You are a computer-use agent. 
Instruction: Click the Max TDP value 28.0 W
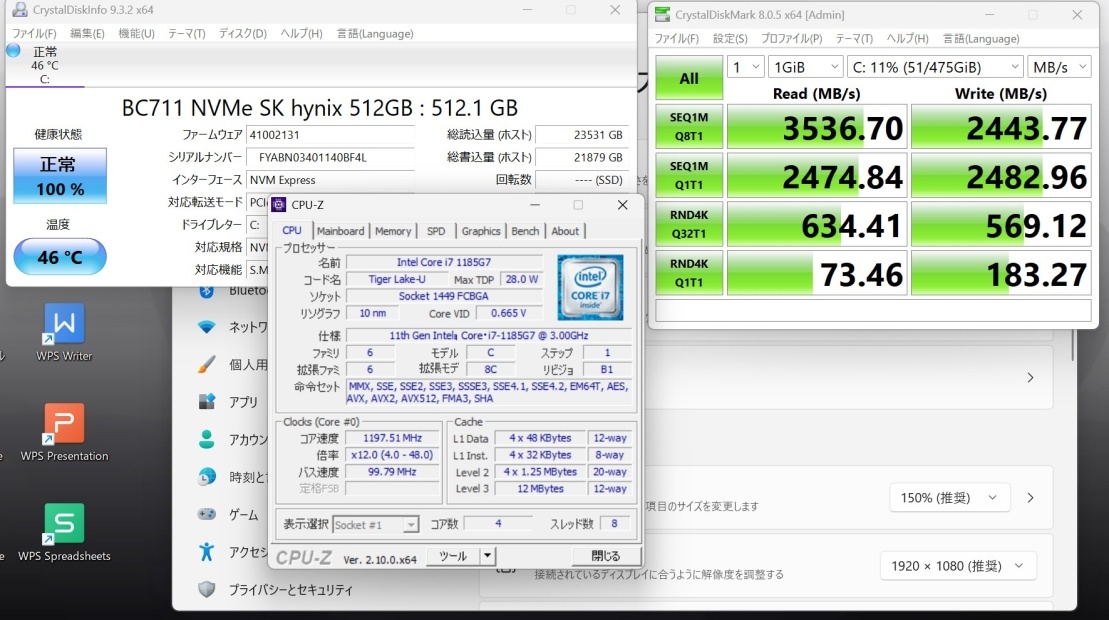pyautogui.click(x=522, y=279)
